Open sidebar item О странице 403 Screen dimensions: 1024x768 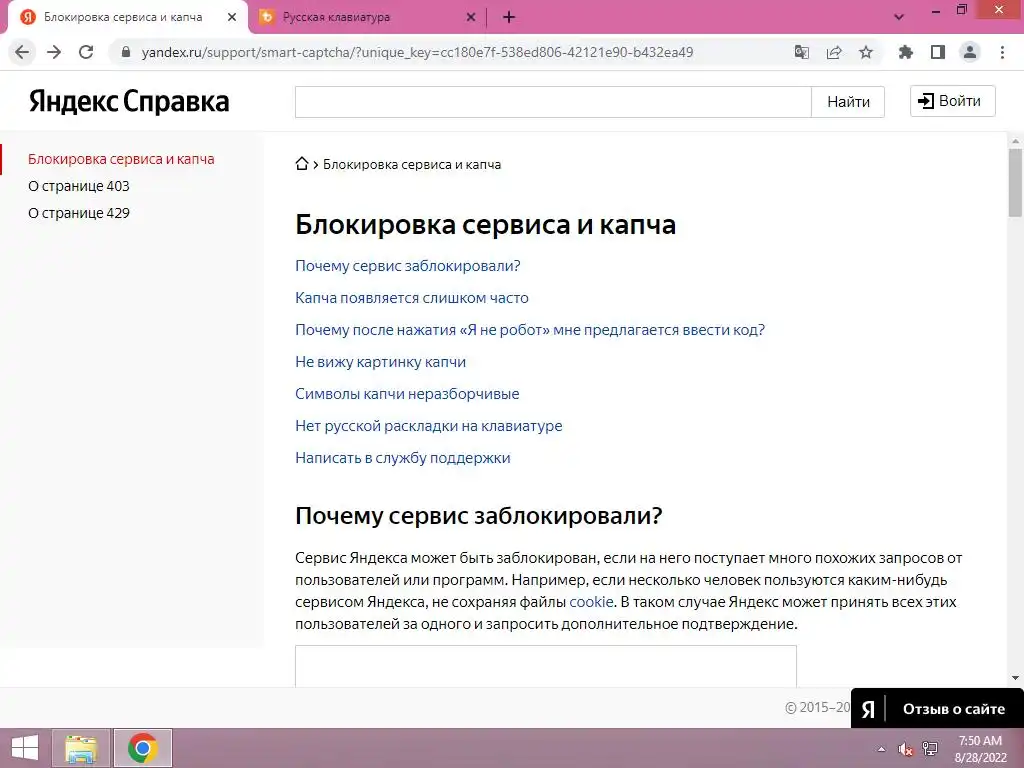79,186
